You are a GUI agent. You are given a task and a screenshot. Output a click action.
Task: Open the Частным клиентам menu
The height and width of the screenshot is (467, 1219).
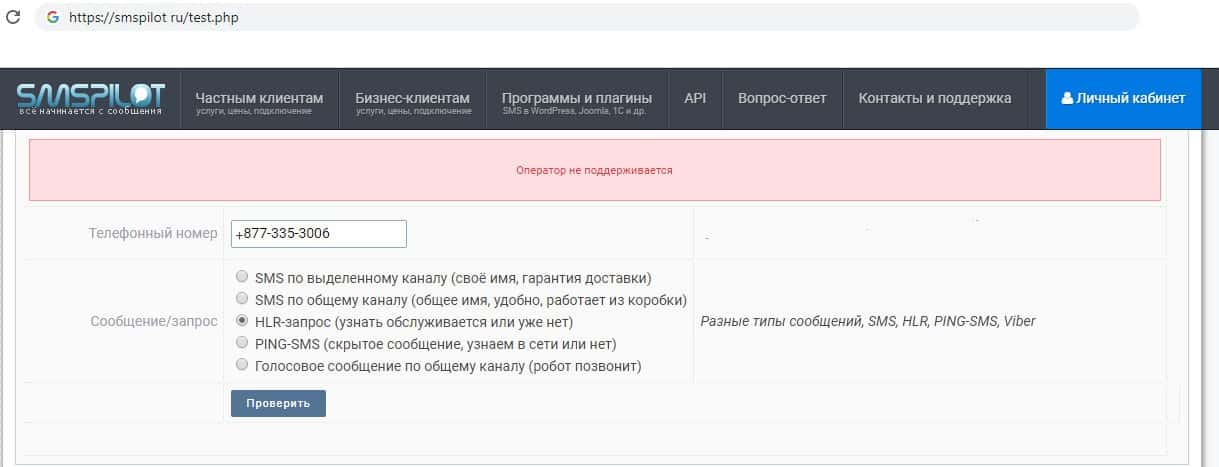[x=259, y=99]
